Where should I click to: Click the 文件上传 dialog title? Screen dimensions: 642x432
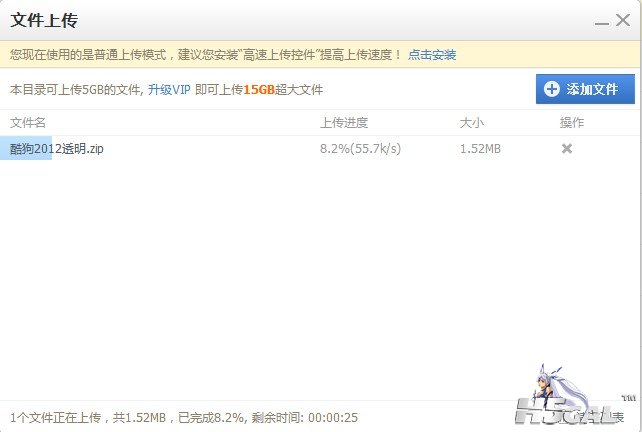pos(44,20)
